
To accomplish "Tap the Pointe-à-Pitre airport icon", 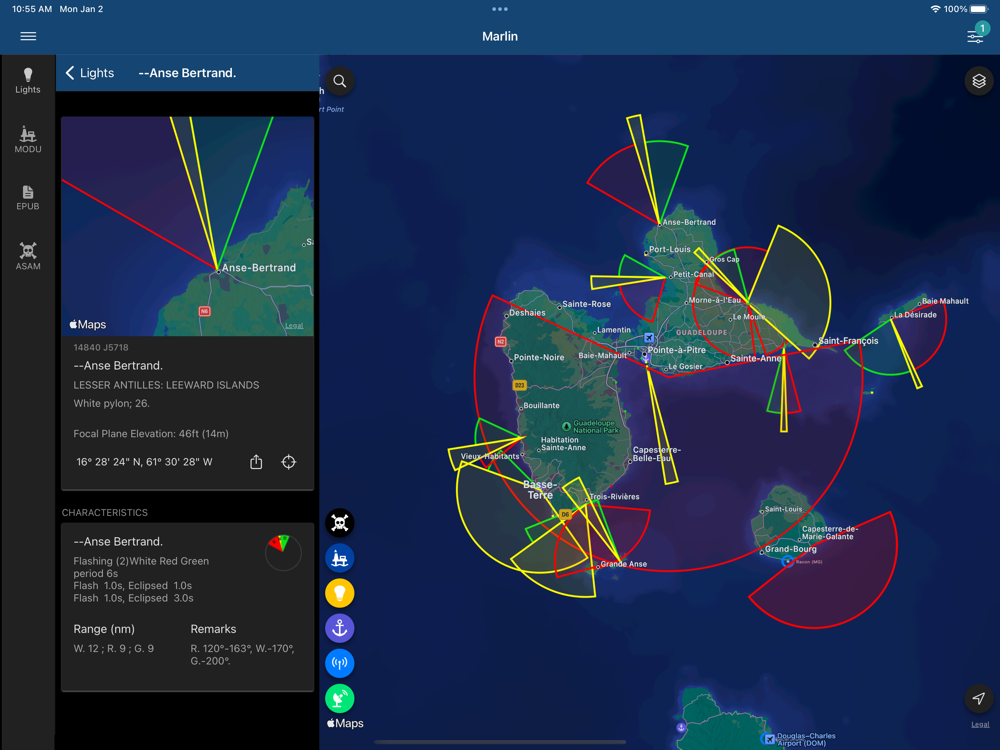I will [x=649, y=337].
